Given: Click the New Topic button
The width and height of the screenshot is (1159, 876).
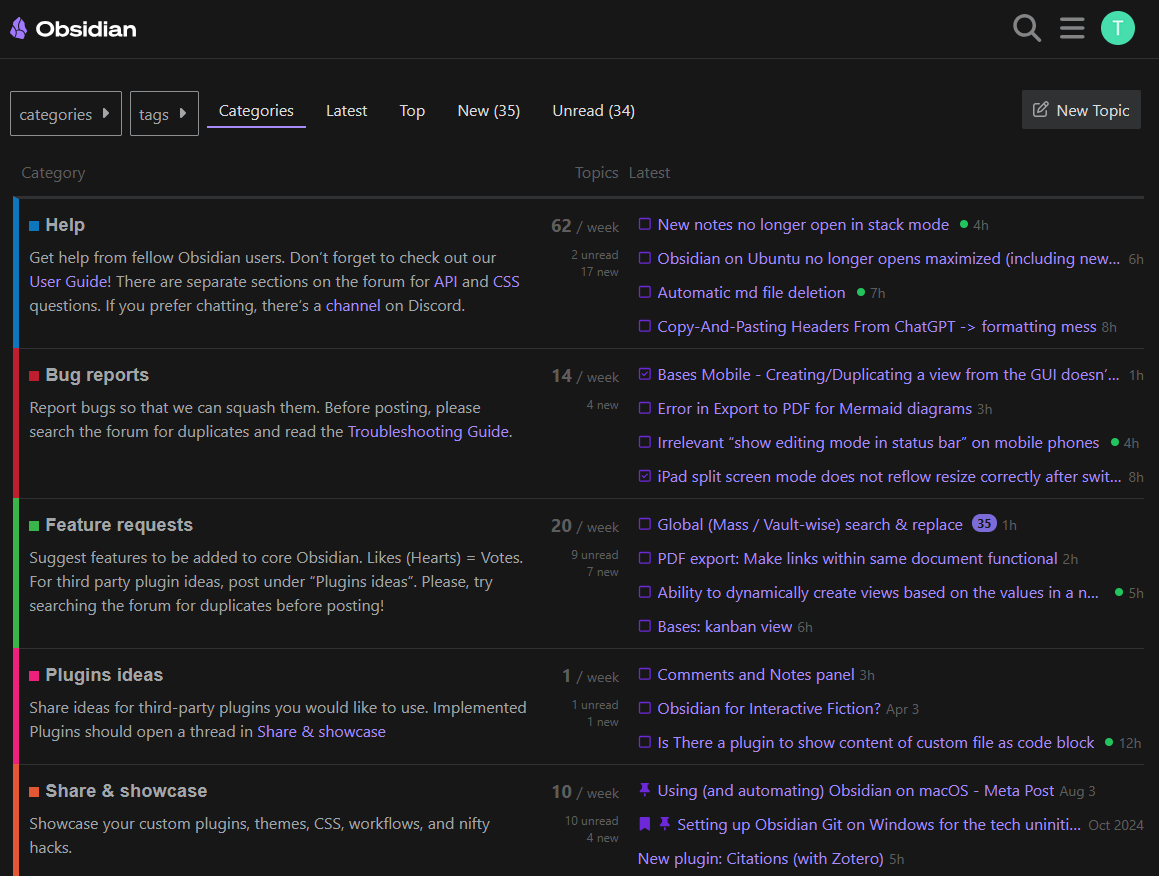Looking at the screenshot, I should tap(1081, 110).
